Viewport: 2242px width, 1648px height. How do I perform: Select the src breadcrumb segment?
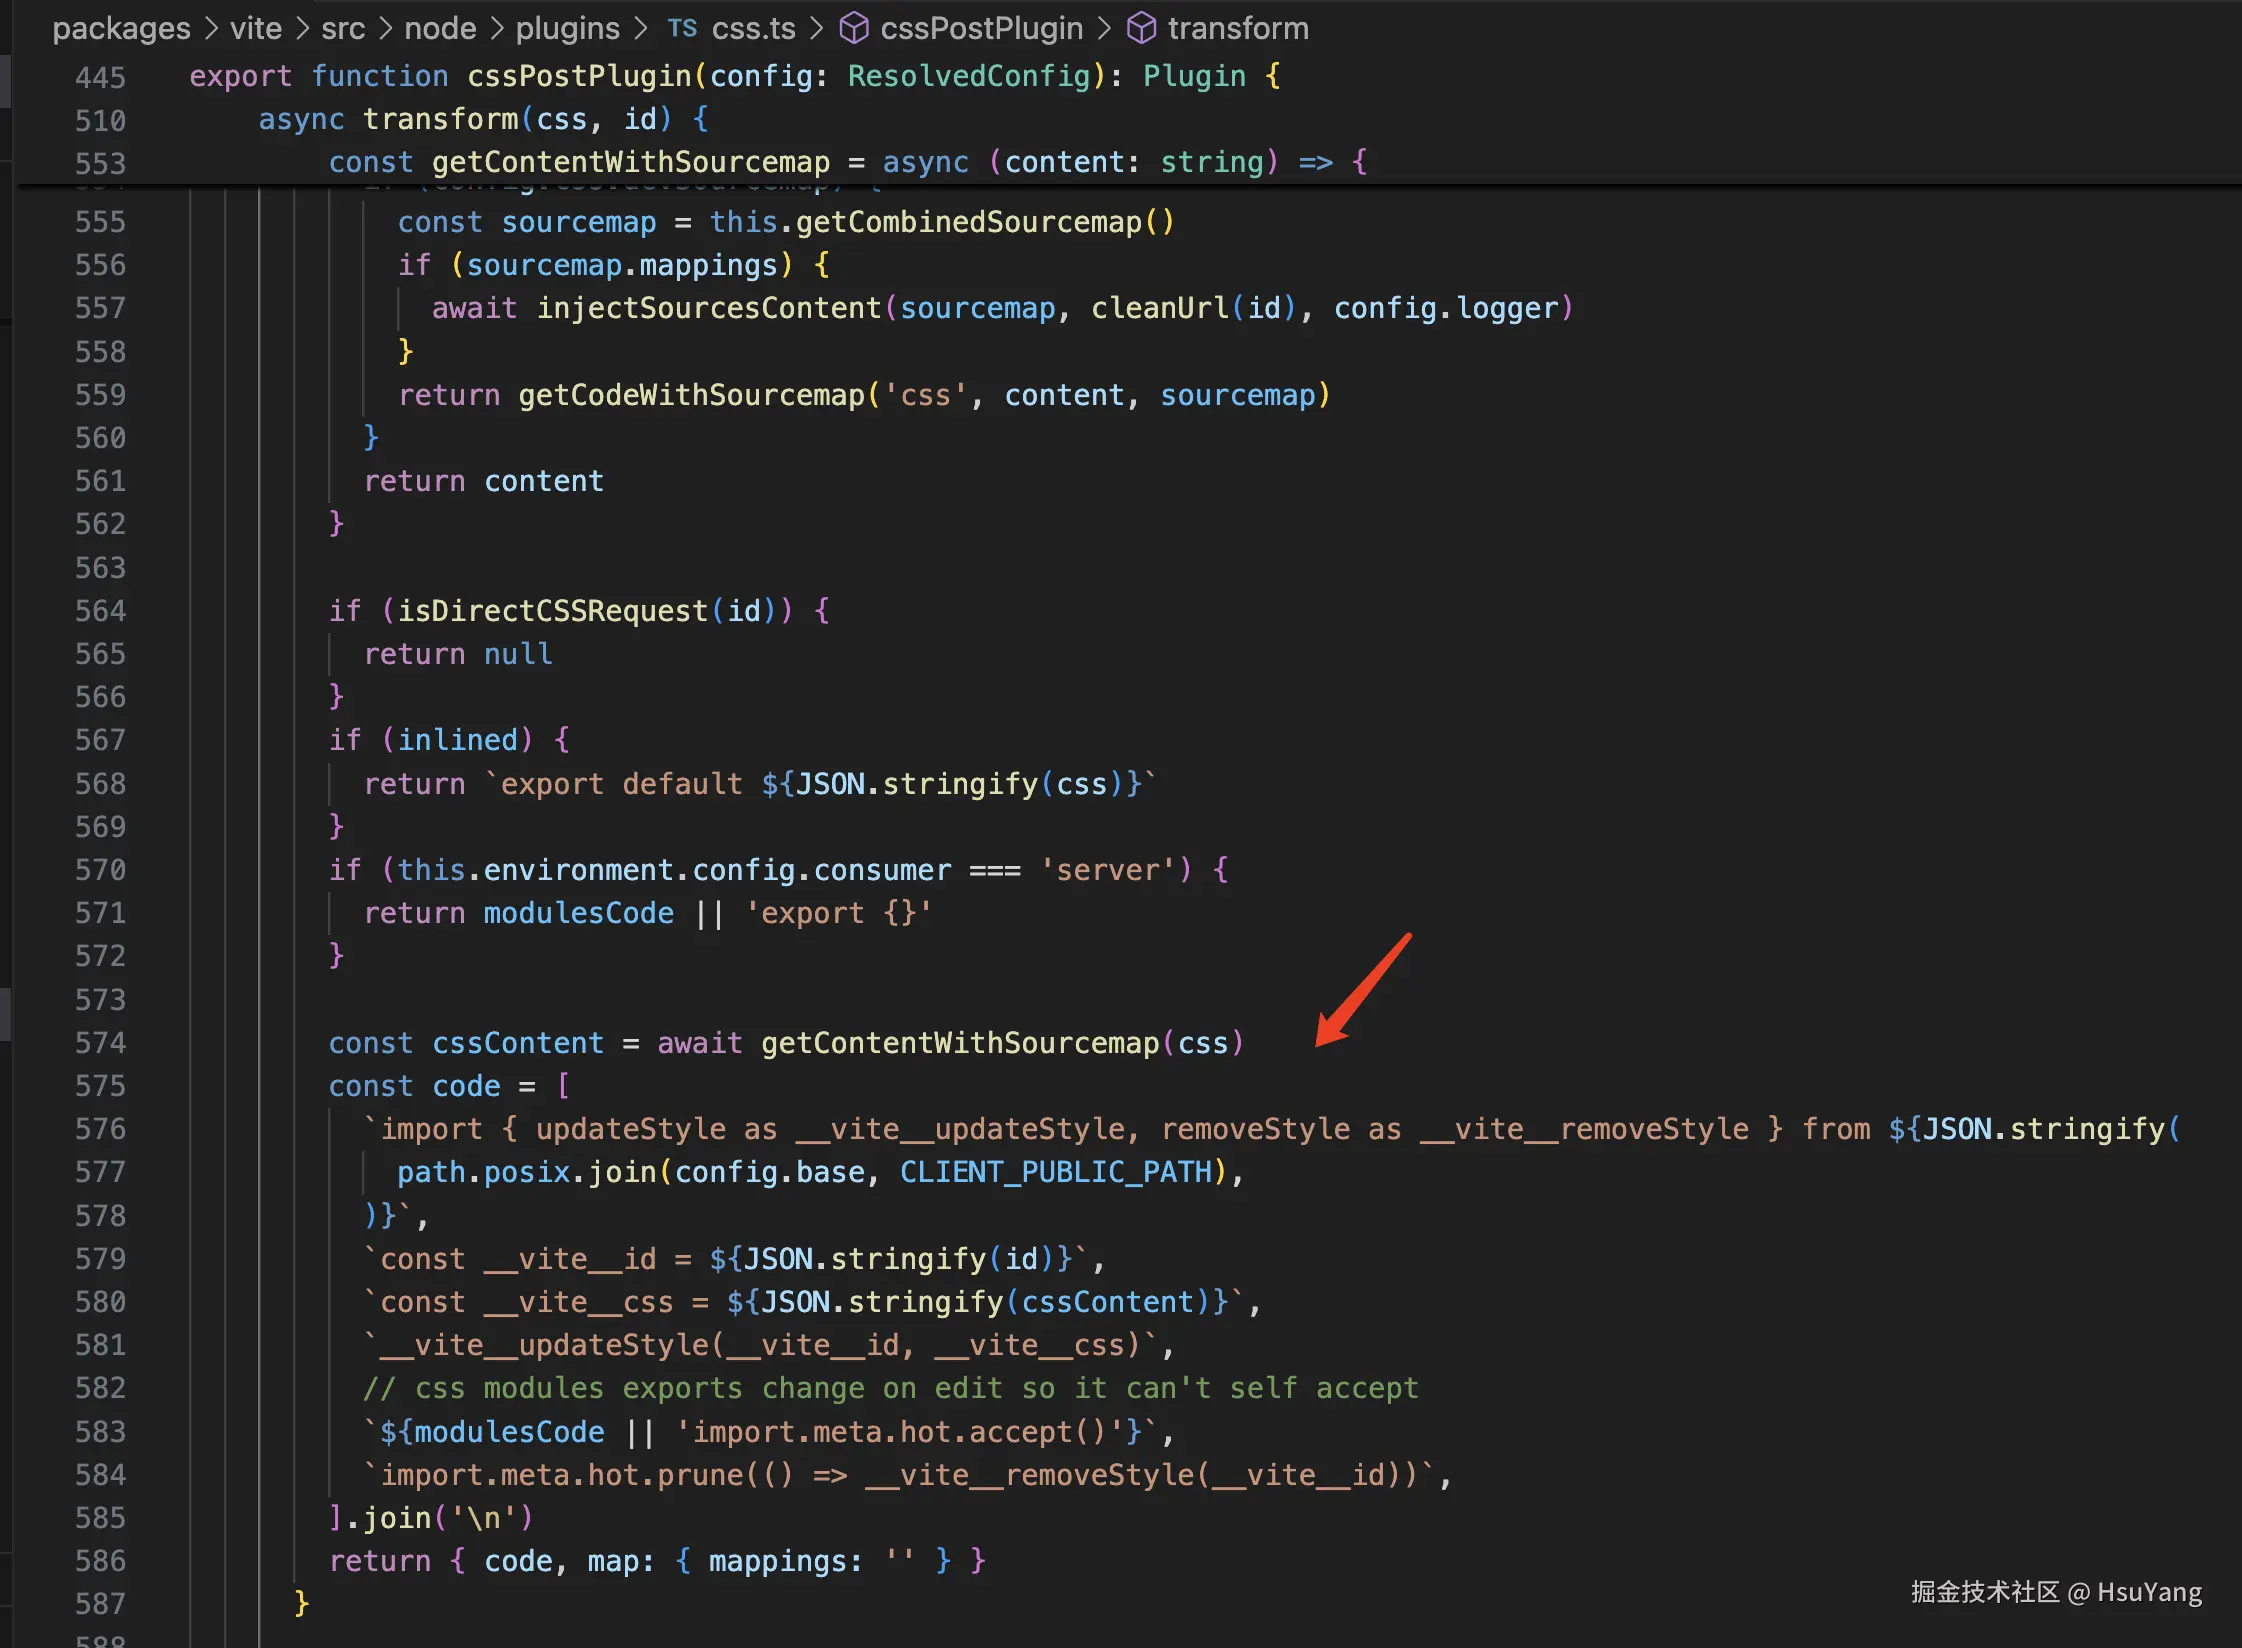click(x=343, y=28)
